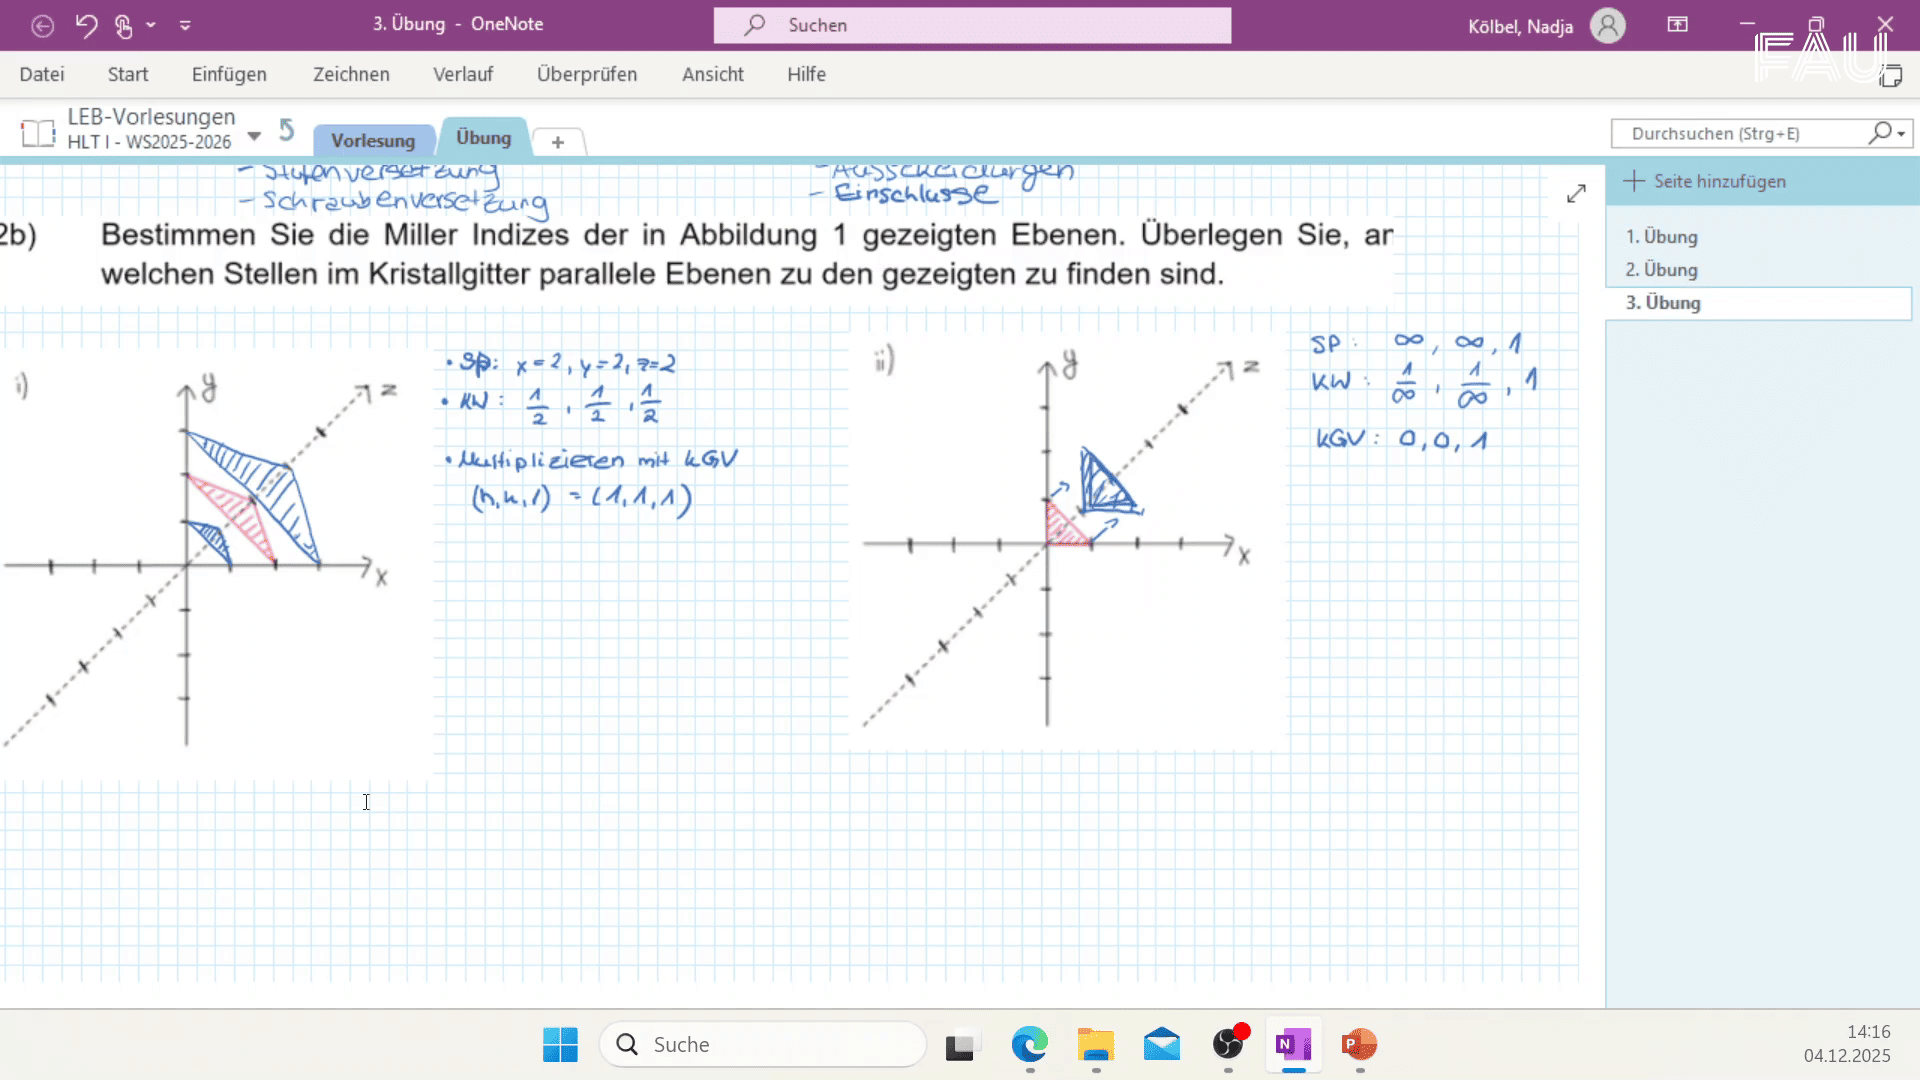Activate the search magnifier in Durchsuchen field
1920x1080 pixels.
click(1879, 133)
